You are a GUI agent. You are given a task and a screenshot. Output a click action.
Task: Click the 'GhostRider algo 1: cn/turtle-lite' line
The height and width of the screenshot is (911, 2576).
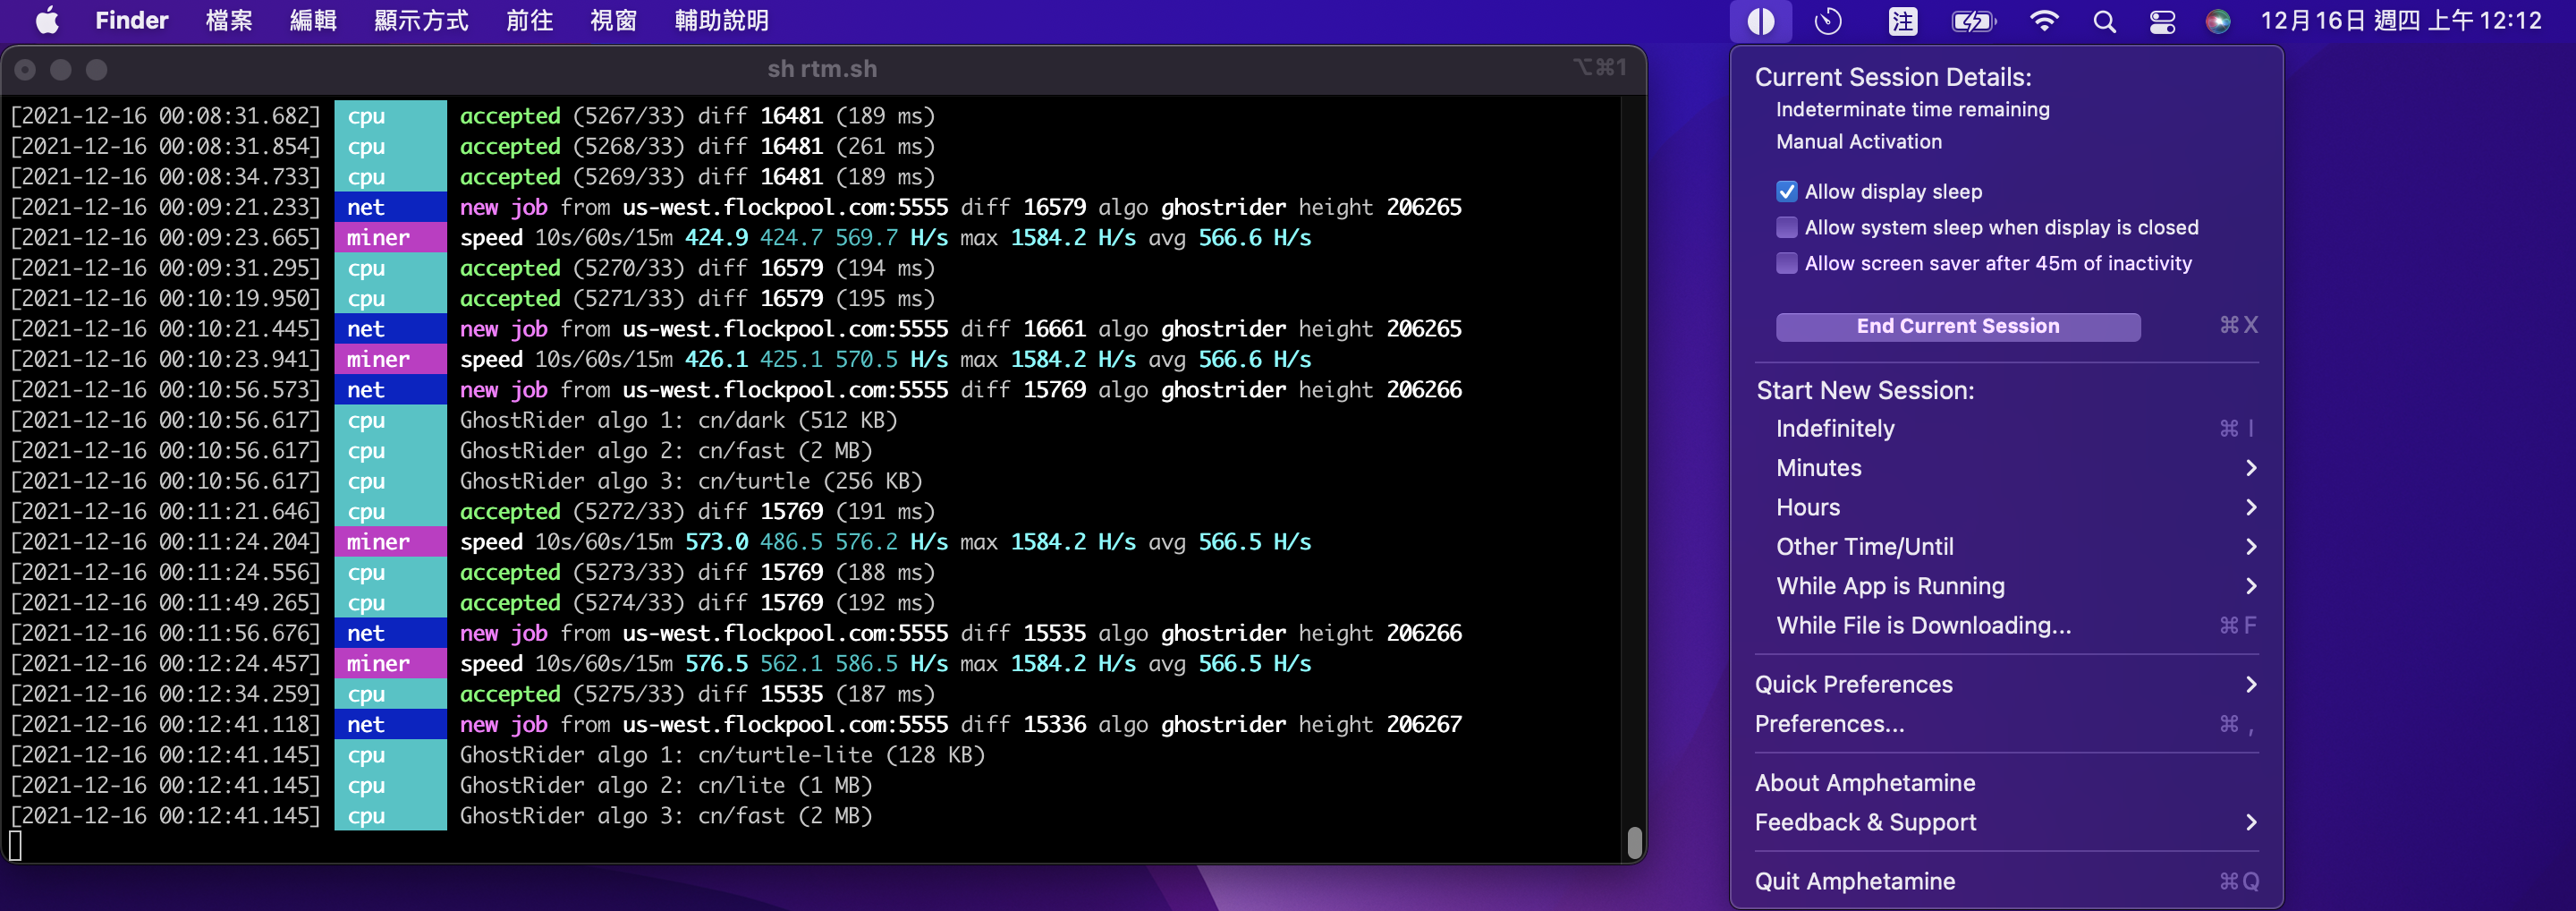722,755
